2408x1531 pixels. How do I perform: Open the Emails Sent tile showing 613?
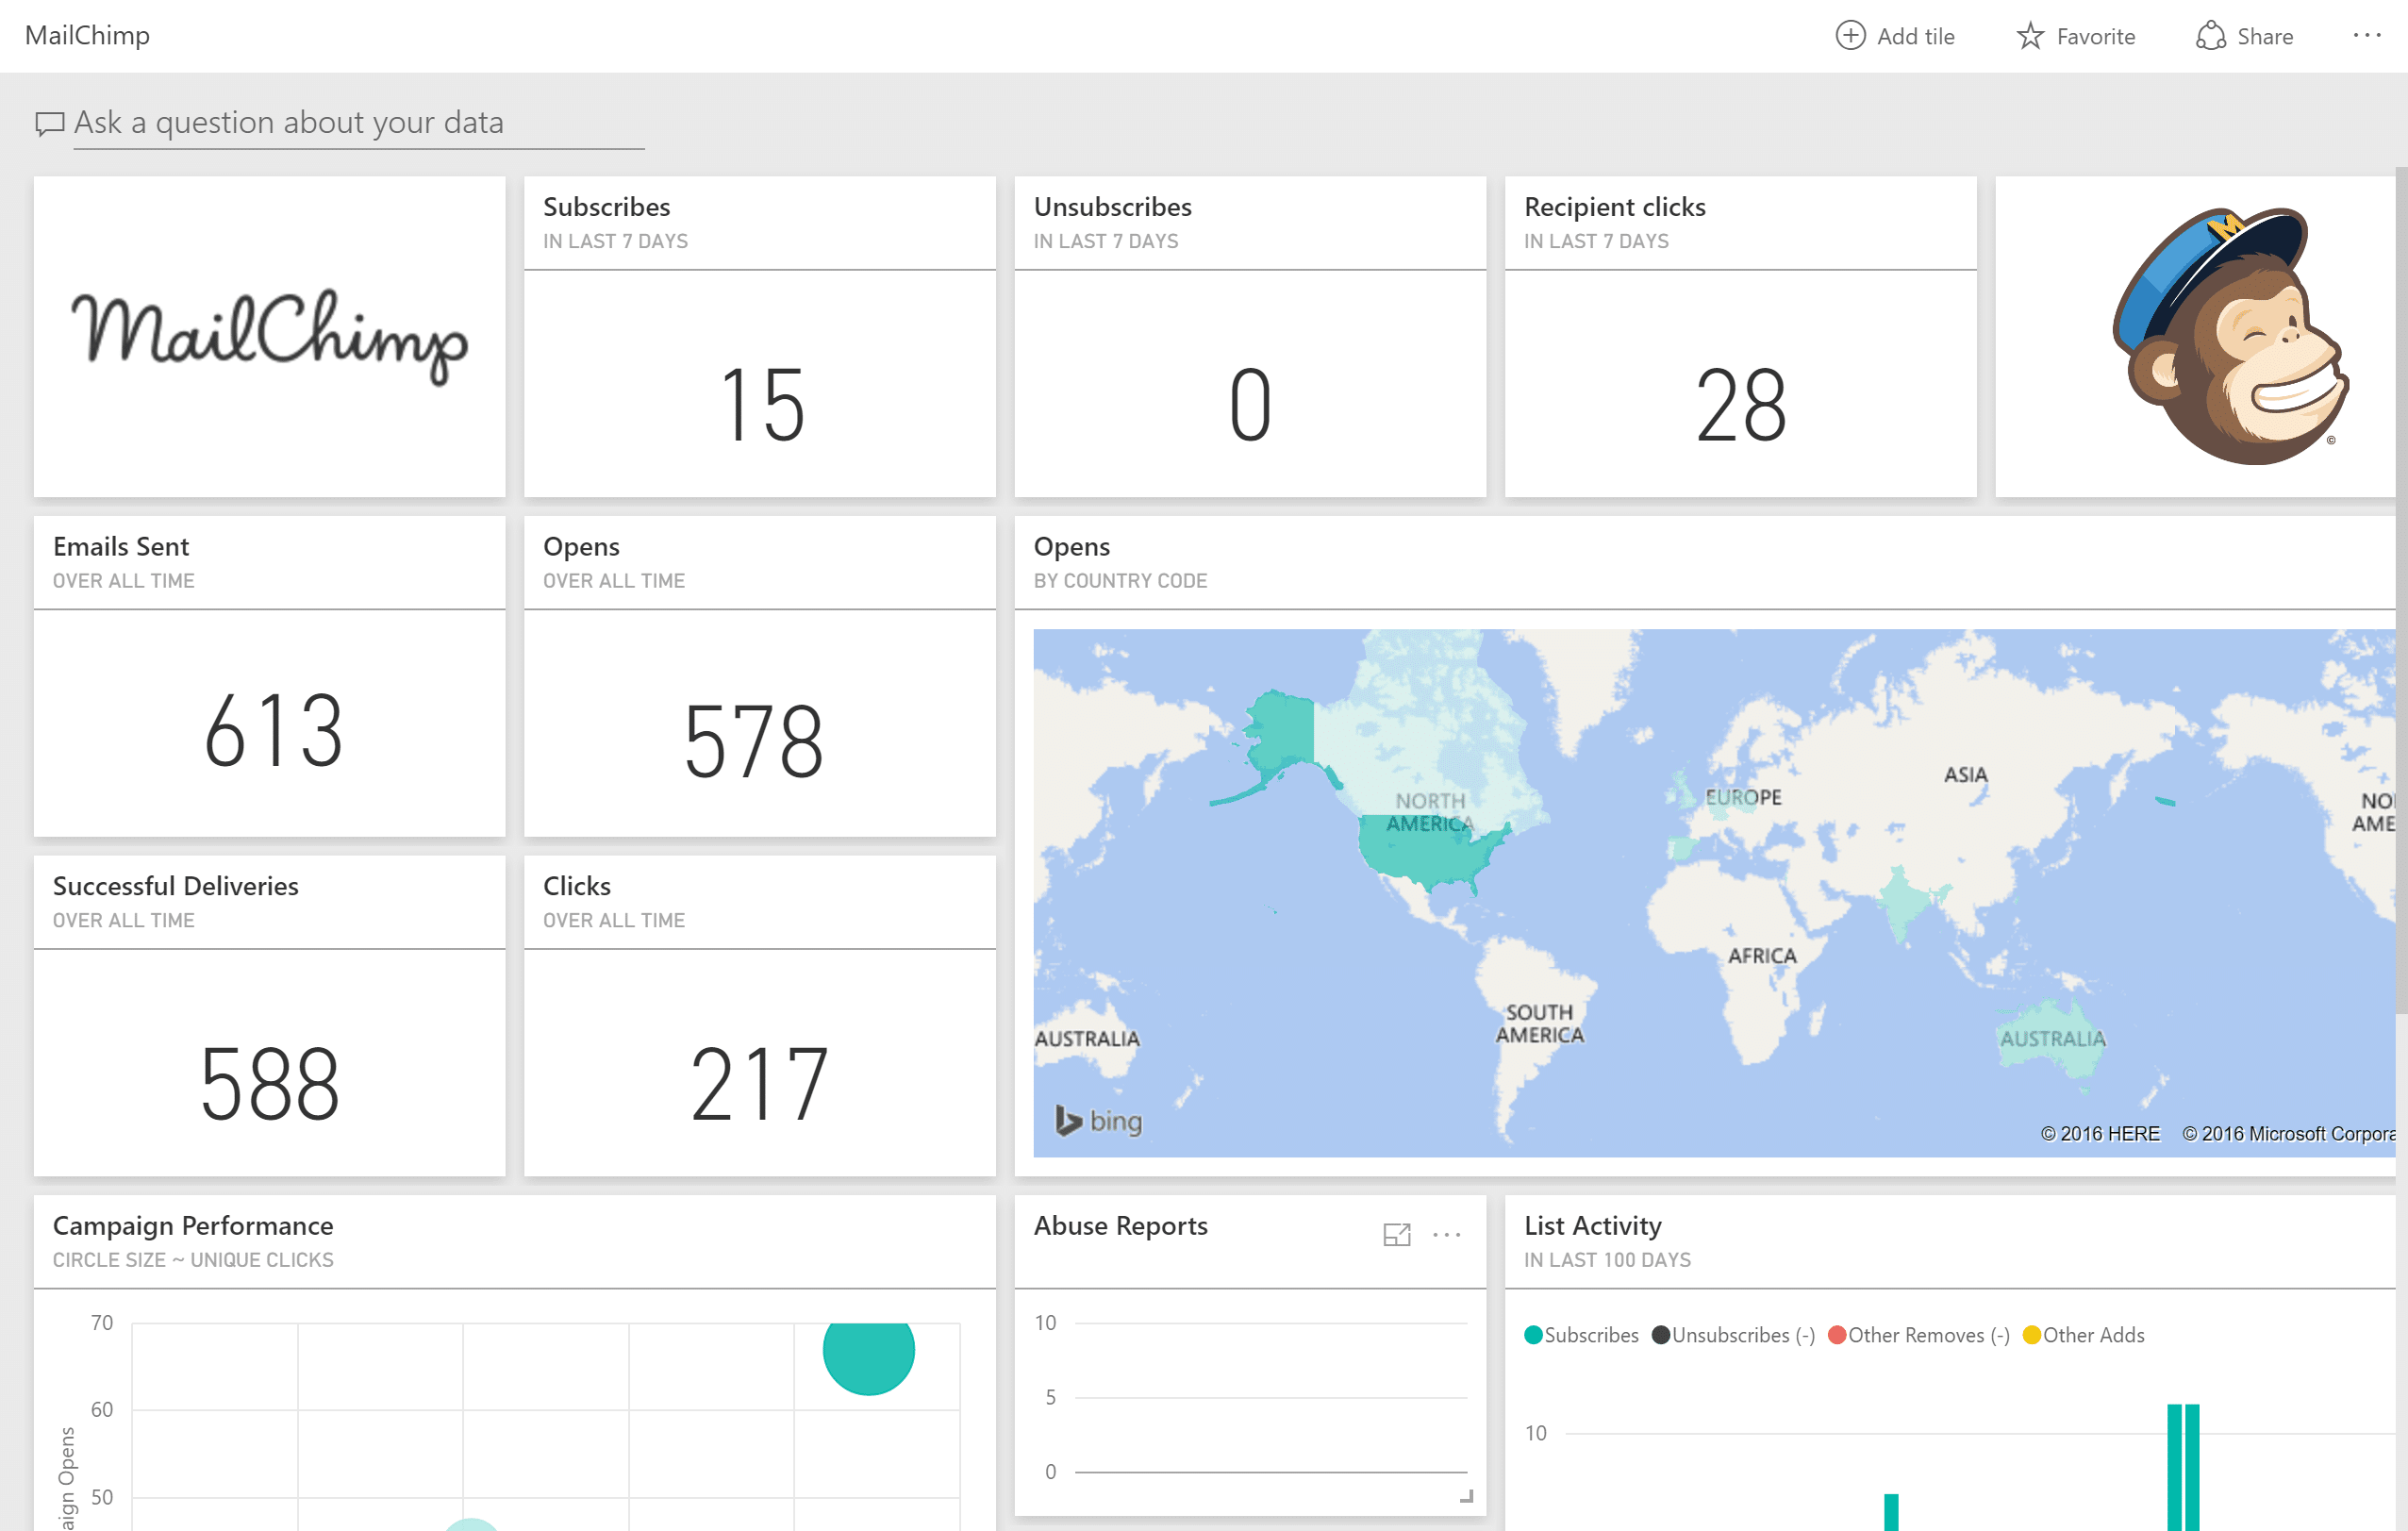[x=269, y=676]
